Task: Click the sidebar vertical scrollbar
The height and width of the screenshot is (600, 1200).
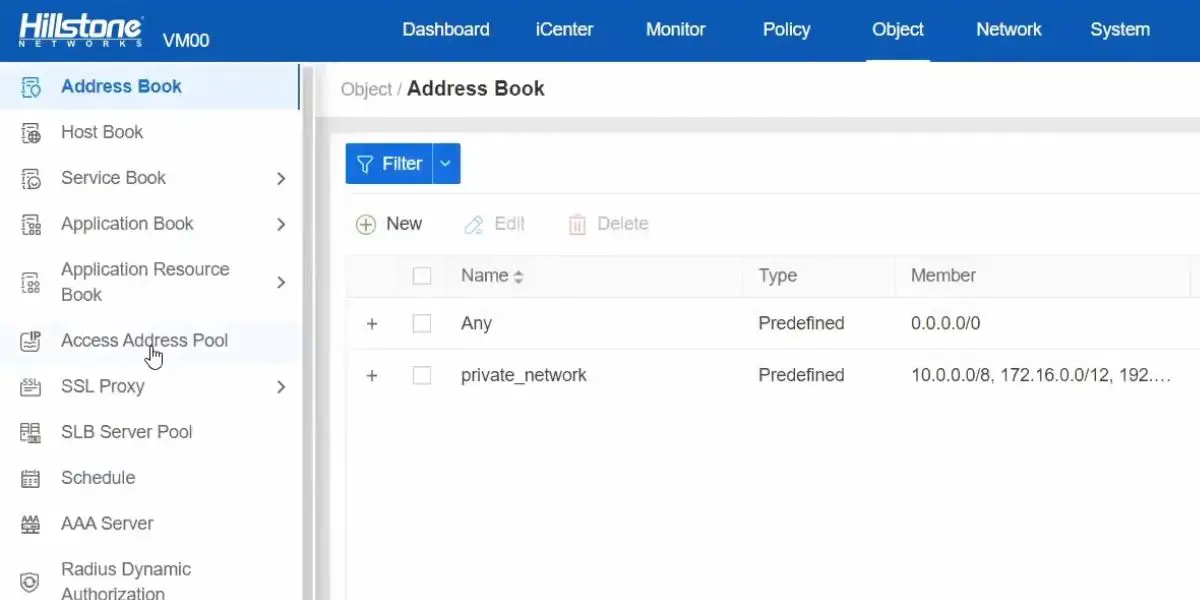Action: pos(308,331)
